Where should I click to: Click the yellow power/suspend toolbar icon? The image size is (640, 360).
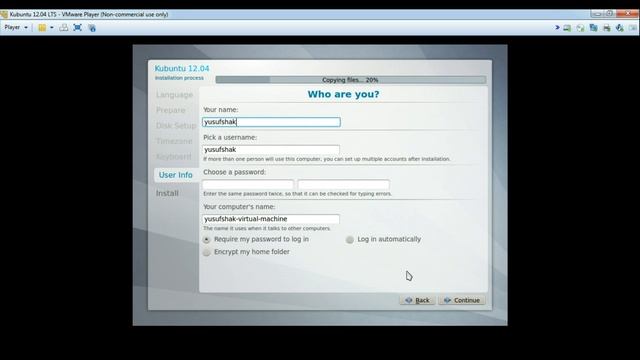click(x=42, y=28)
